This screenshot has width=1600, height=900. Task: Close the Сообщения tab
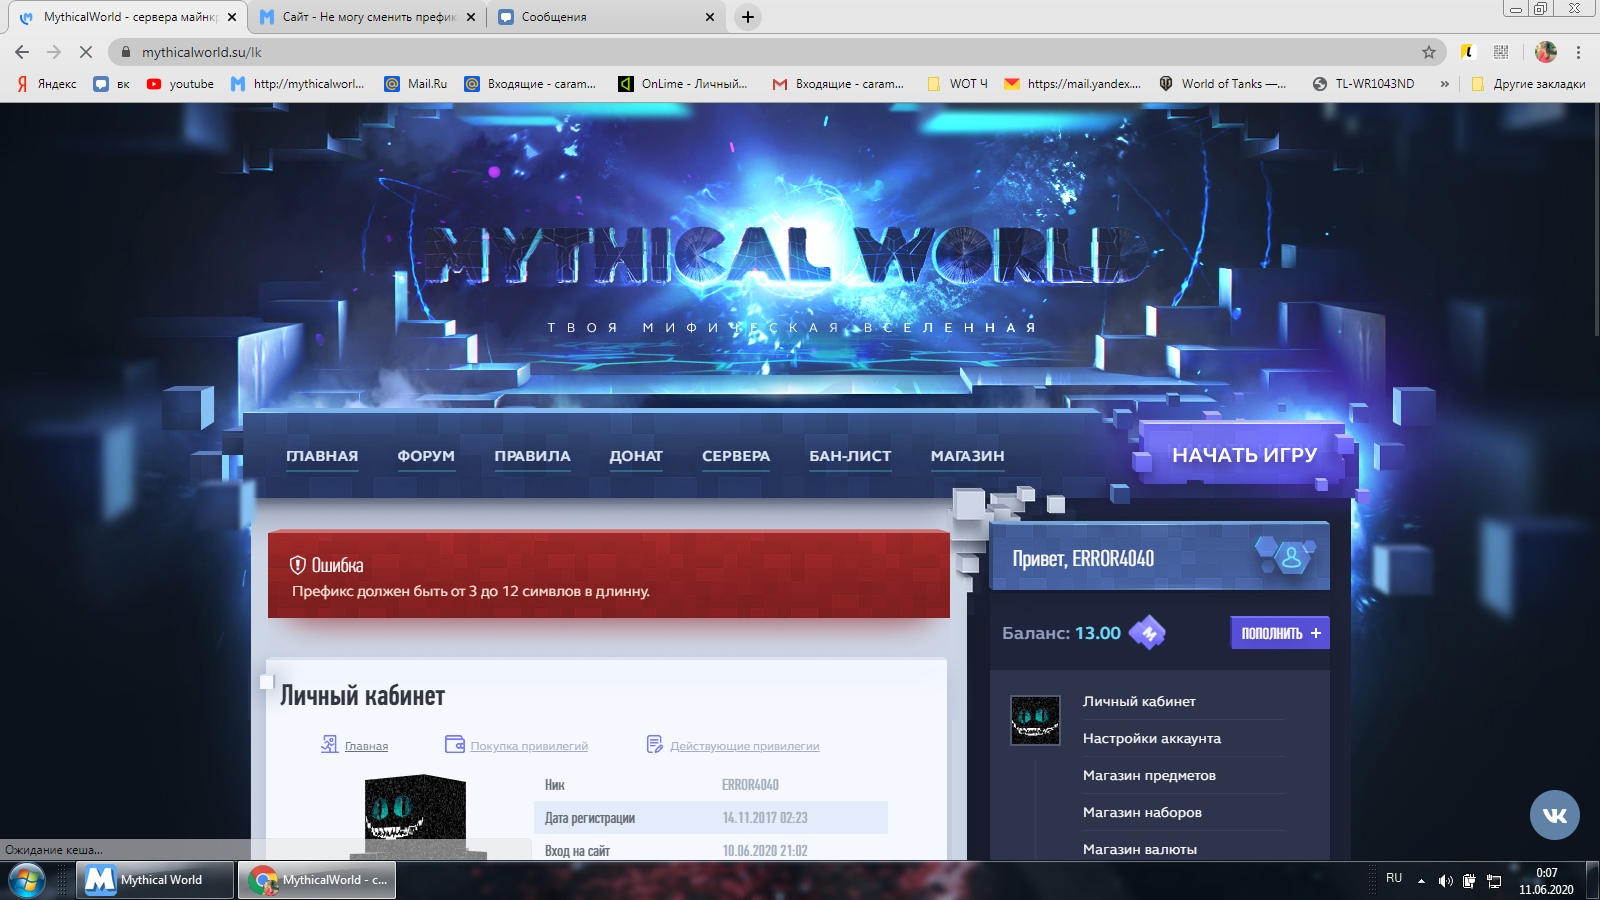click(710, 17)
